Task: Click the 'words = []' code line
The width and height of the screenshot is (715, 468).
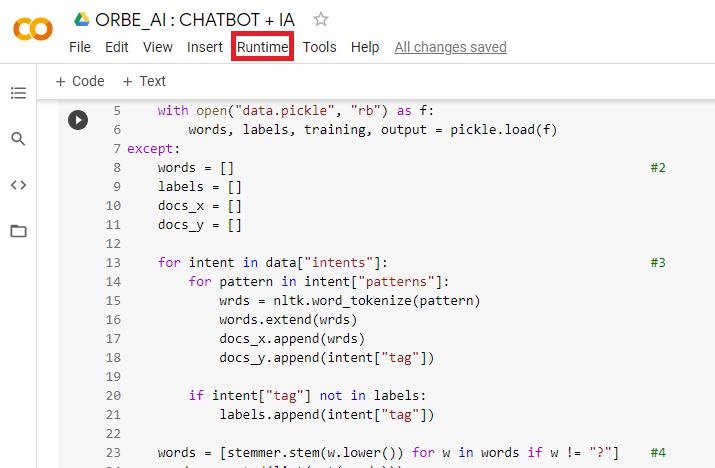Action: point(196,168)
